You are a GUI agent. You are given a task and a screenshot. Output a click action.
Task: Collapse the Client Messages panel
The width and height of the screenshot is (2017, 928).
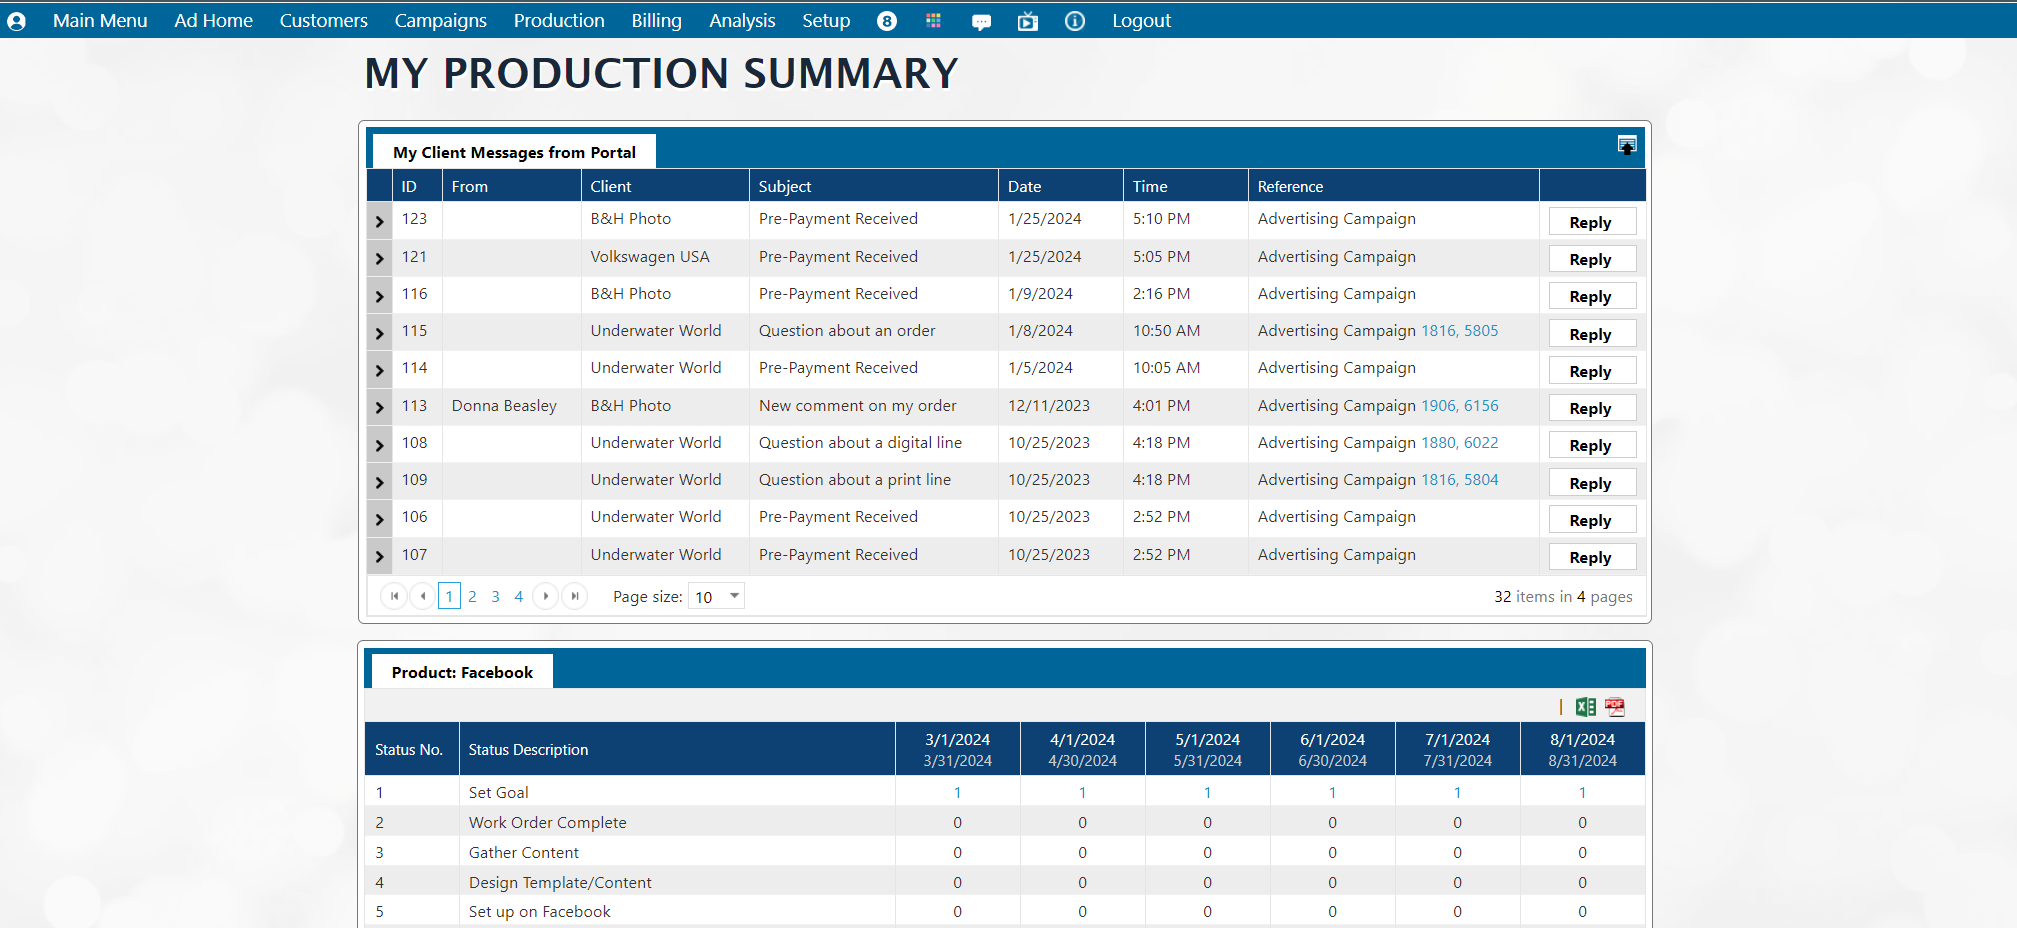pos(1626,145)
